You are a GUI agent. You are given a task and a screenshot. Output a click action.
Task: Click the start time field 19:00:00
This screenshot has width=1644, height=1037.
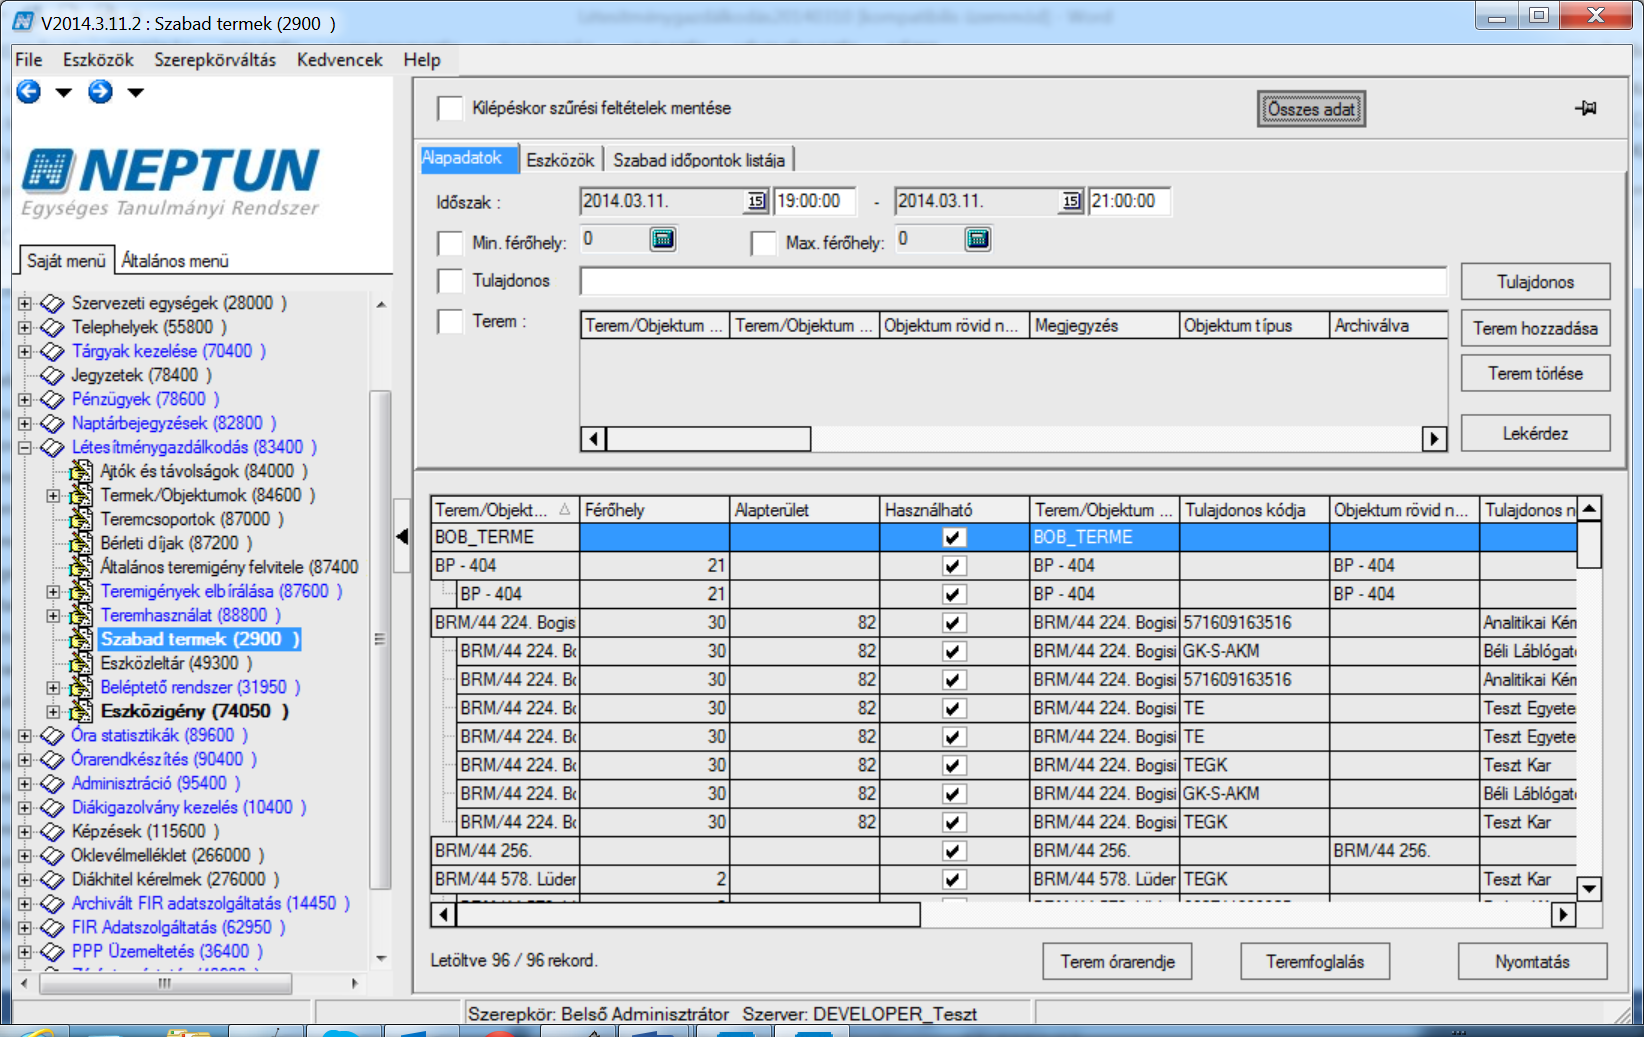point(815,201)
